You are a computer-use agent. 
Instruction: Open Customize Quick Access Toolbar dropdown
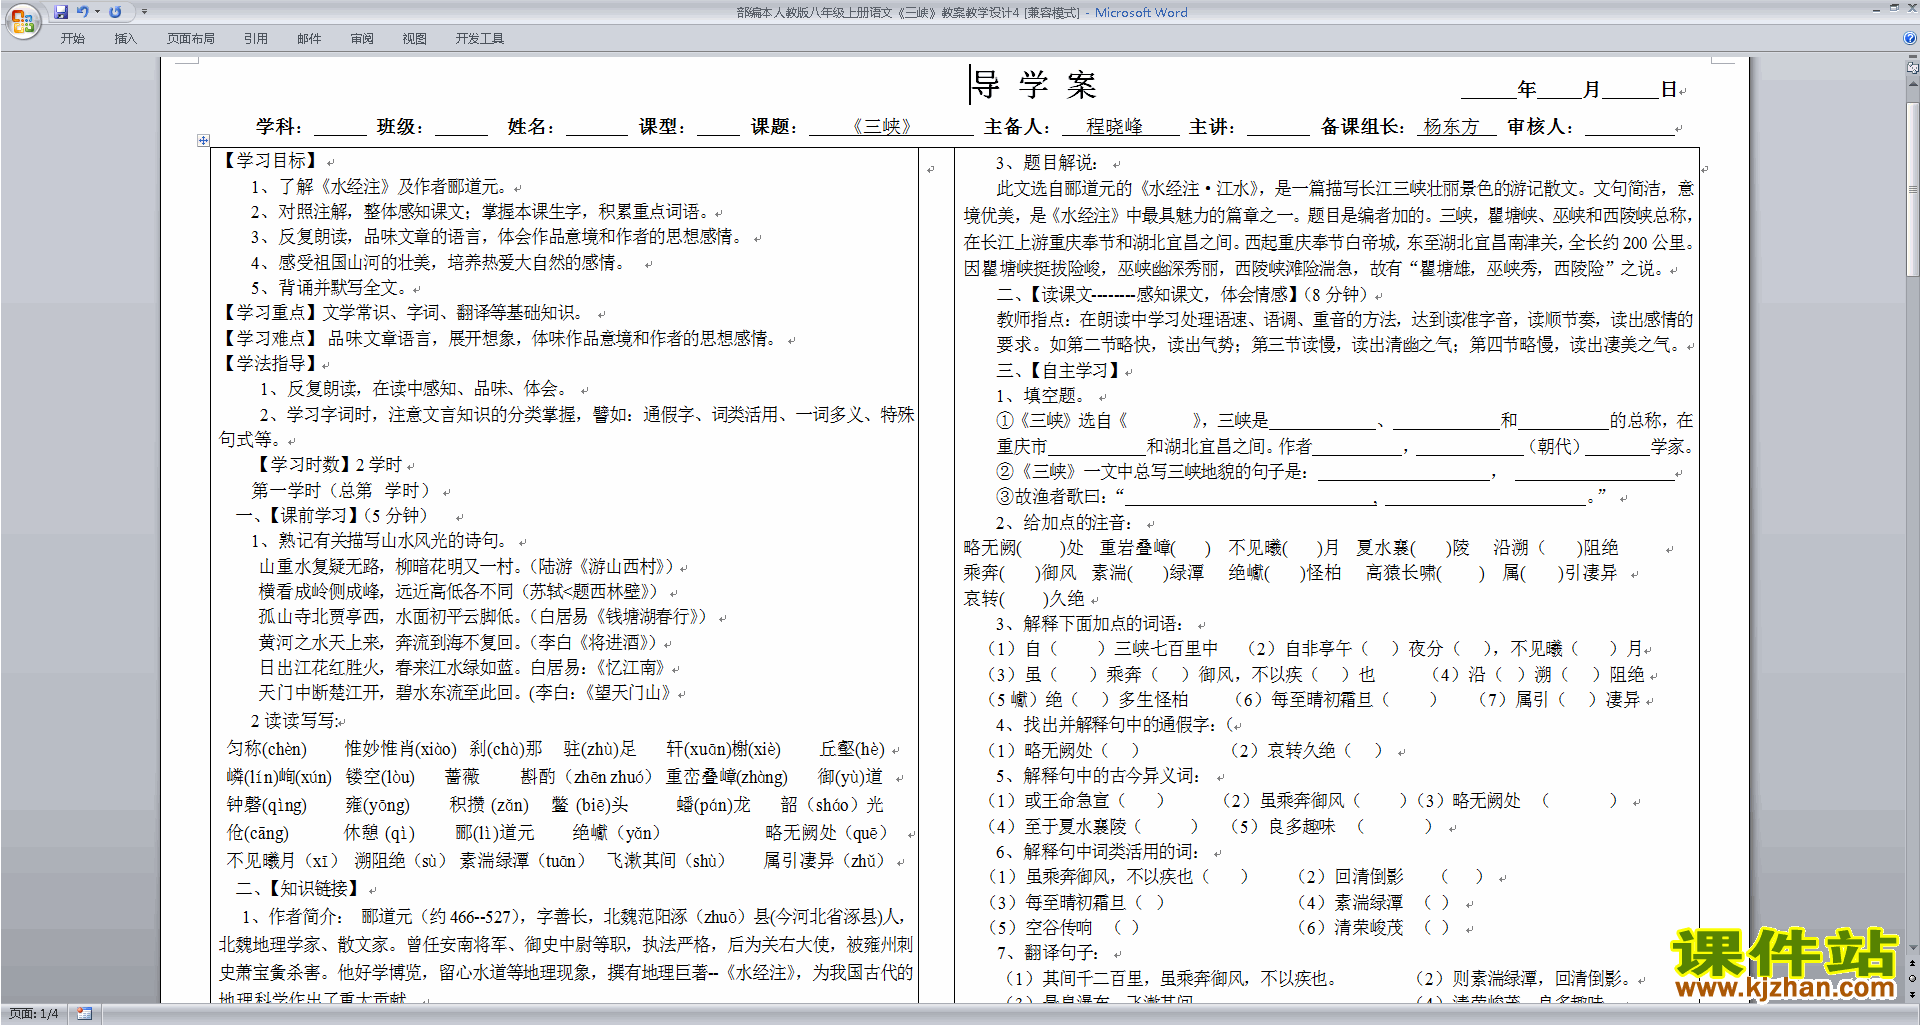pos(144,12)
